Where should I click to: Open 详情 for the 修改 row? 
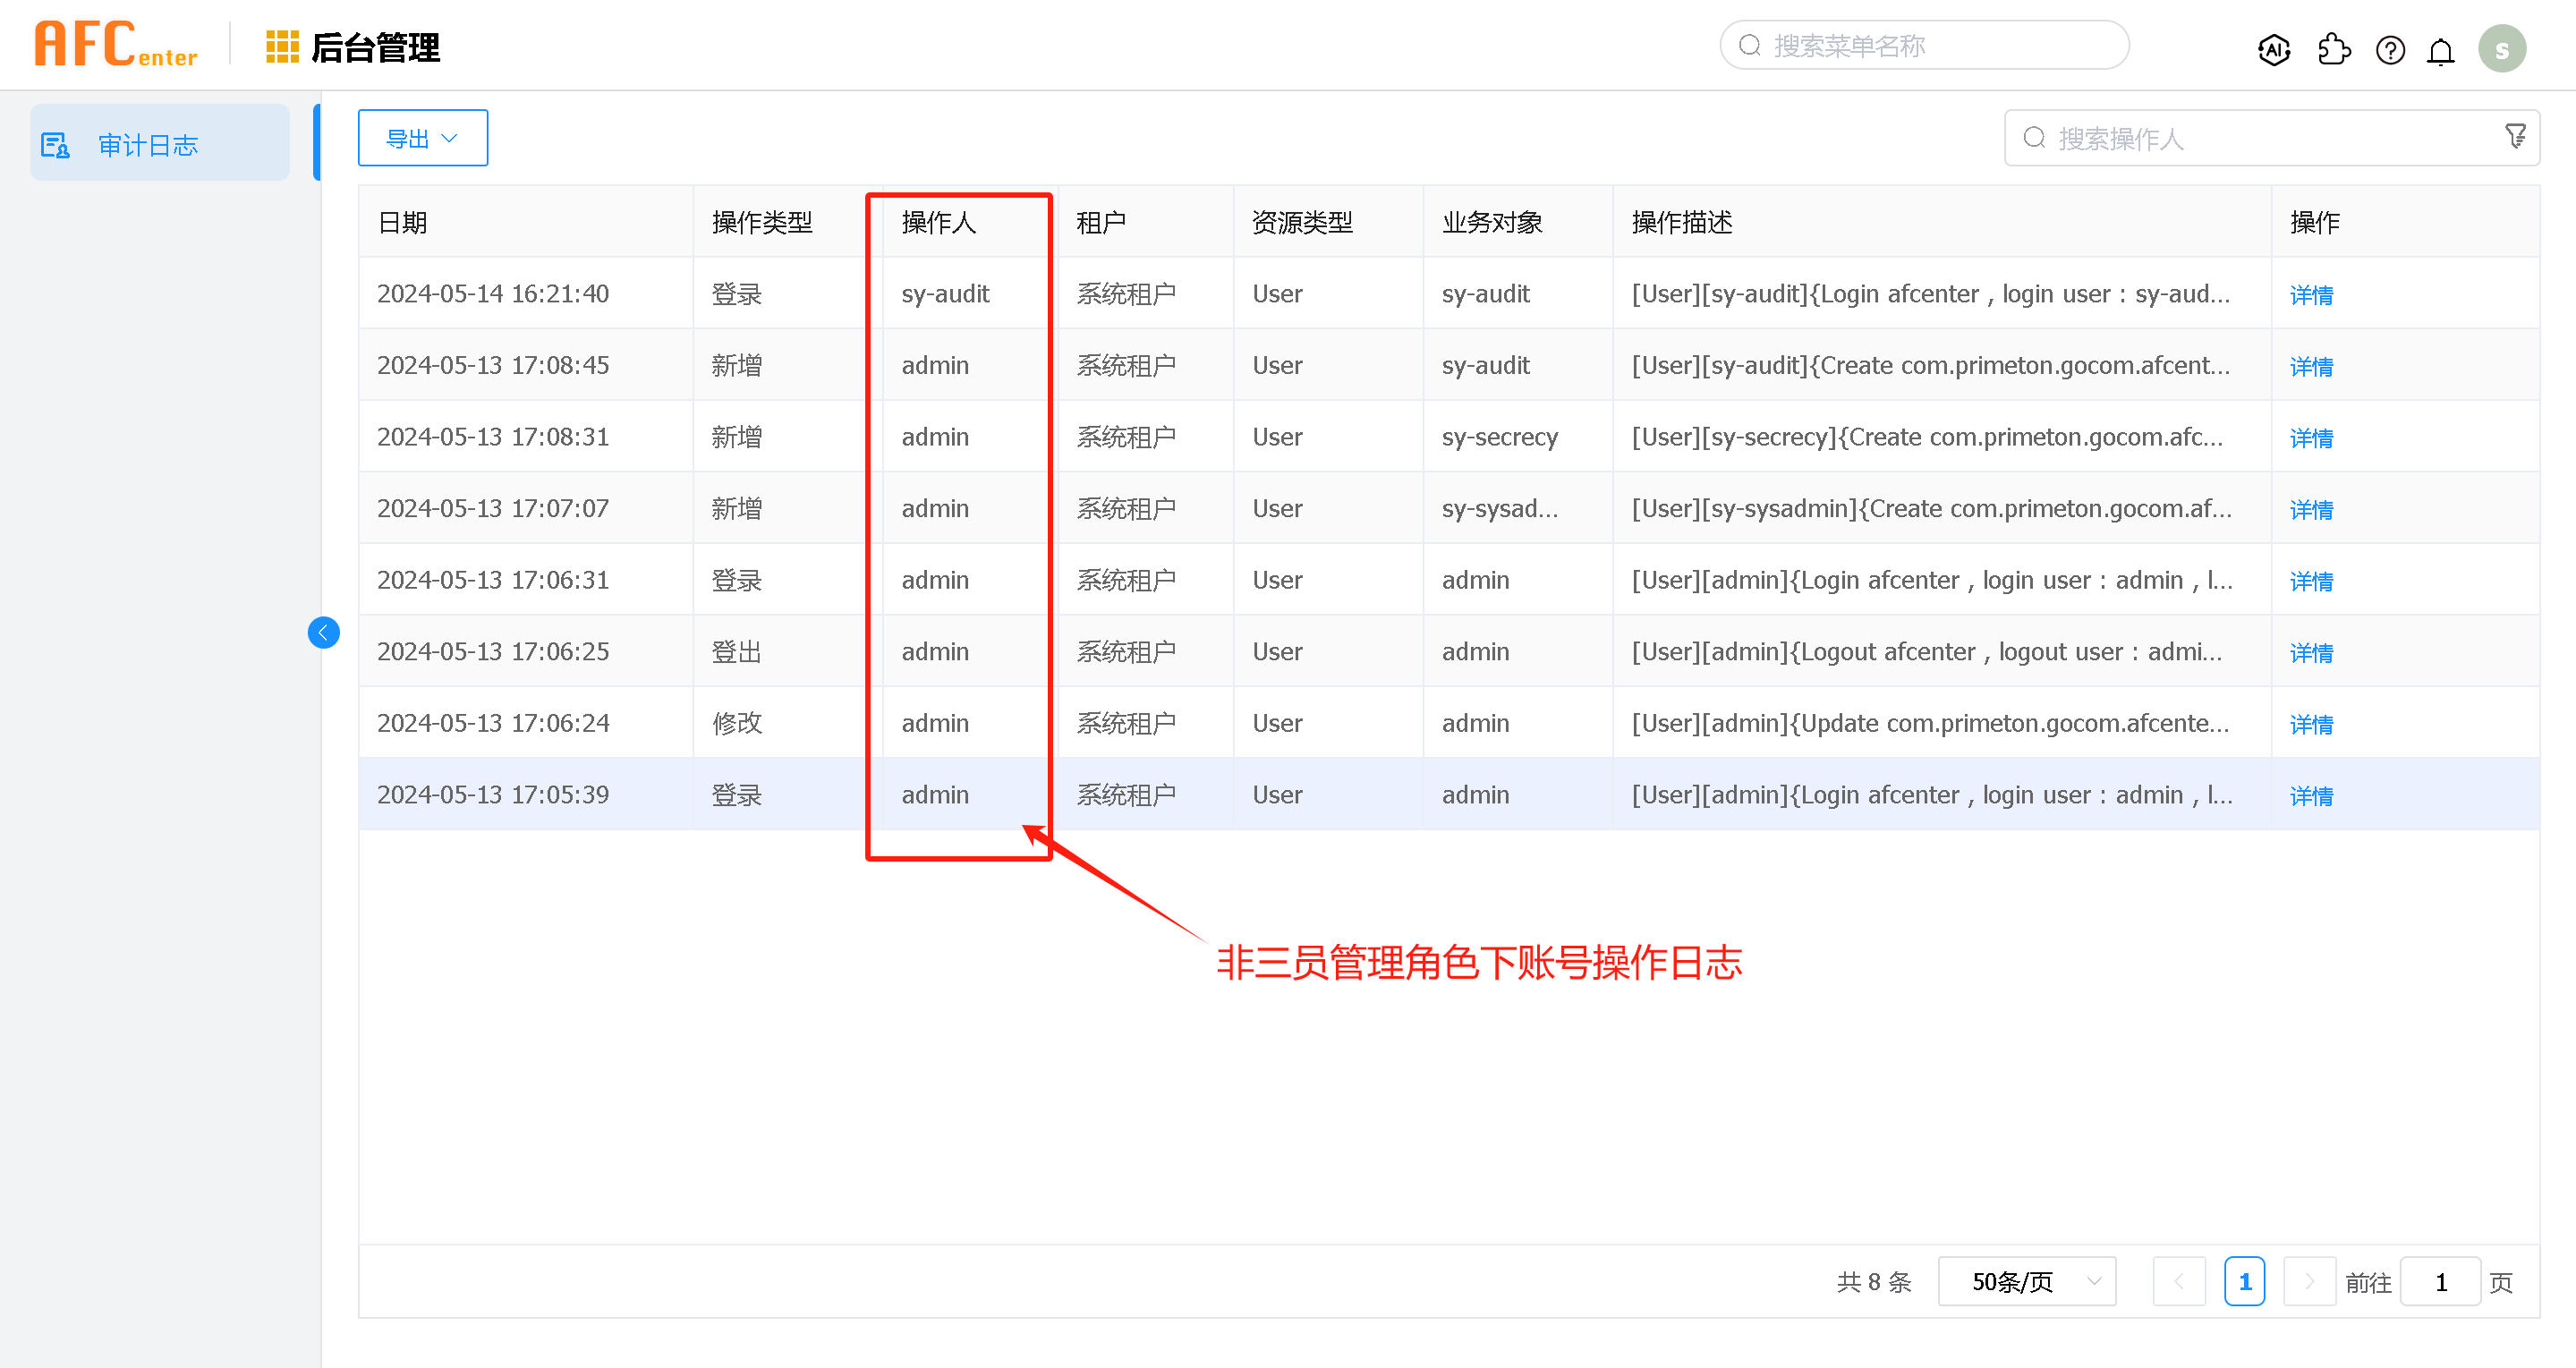(x=2311, y=724)
